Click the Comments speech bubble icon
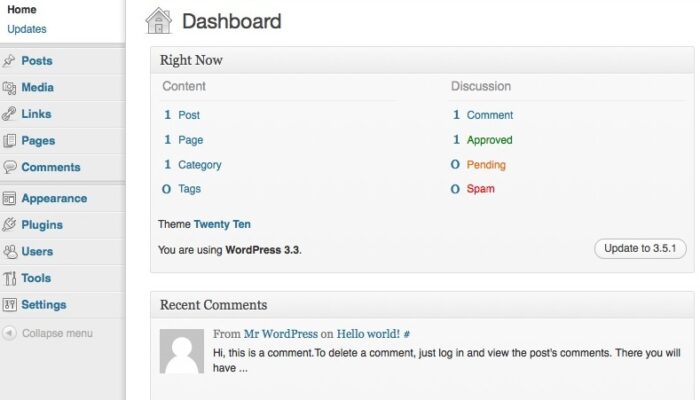This screenshot has width=700, height=400. (9, 167)
